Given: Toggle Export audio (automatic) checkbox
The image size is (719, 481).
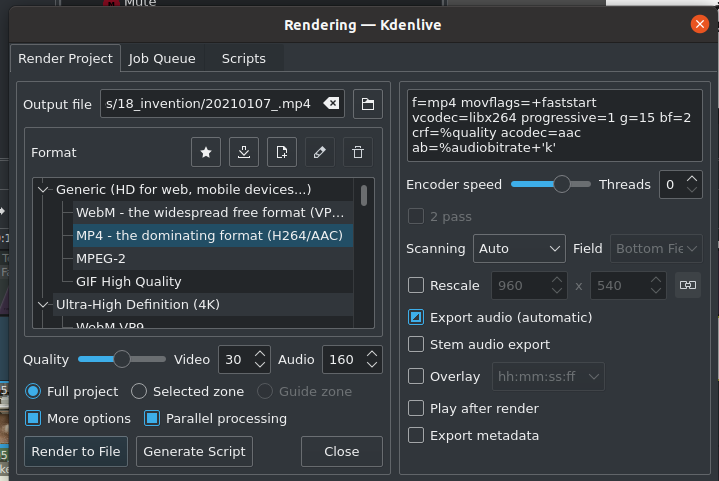Looking at the screenshot, I should click(x=416, y=317).
